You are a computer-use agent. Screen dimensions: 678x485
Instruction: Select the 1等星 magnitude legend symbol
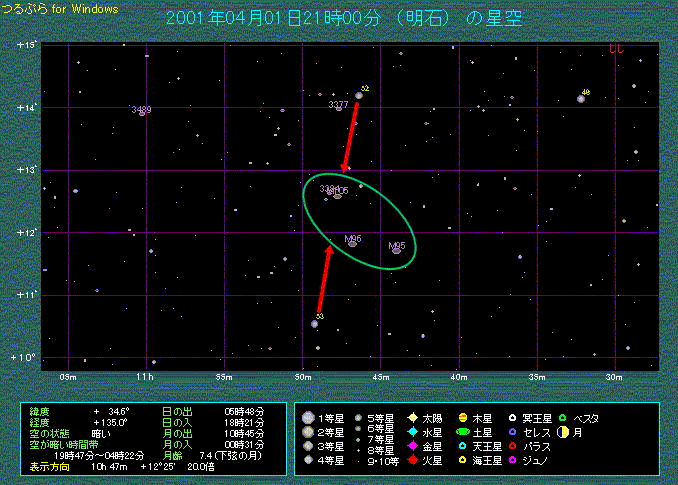[309, 417]
